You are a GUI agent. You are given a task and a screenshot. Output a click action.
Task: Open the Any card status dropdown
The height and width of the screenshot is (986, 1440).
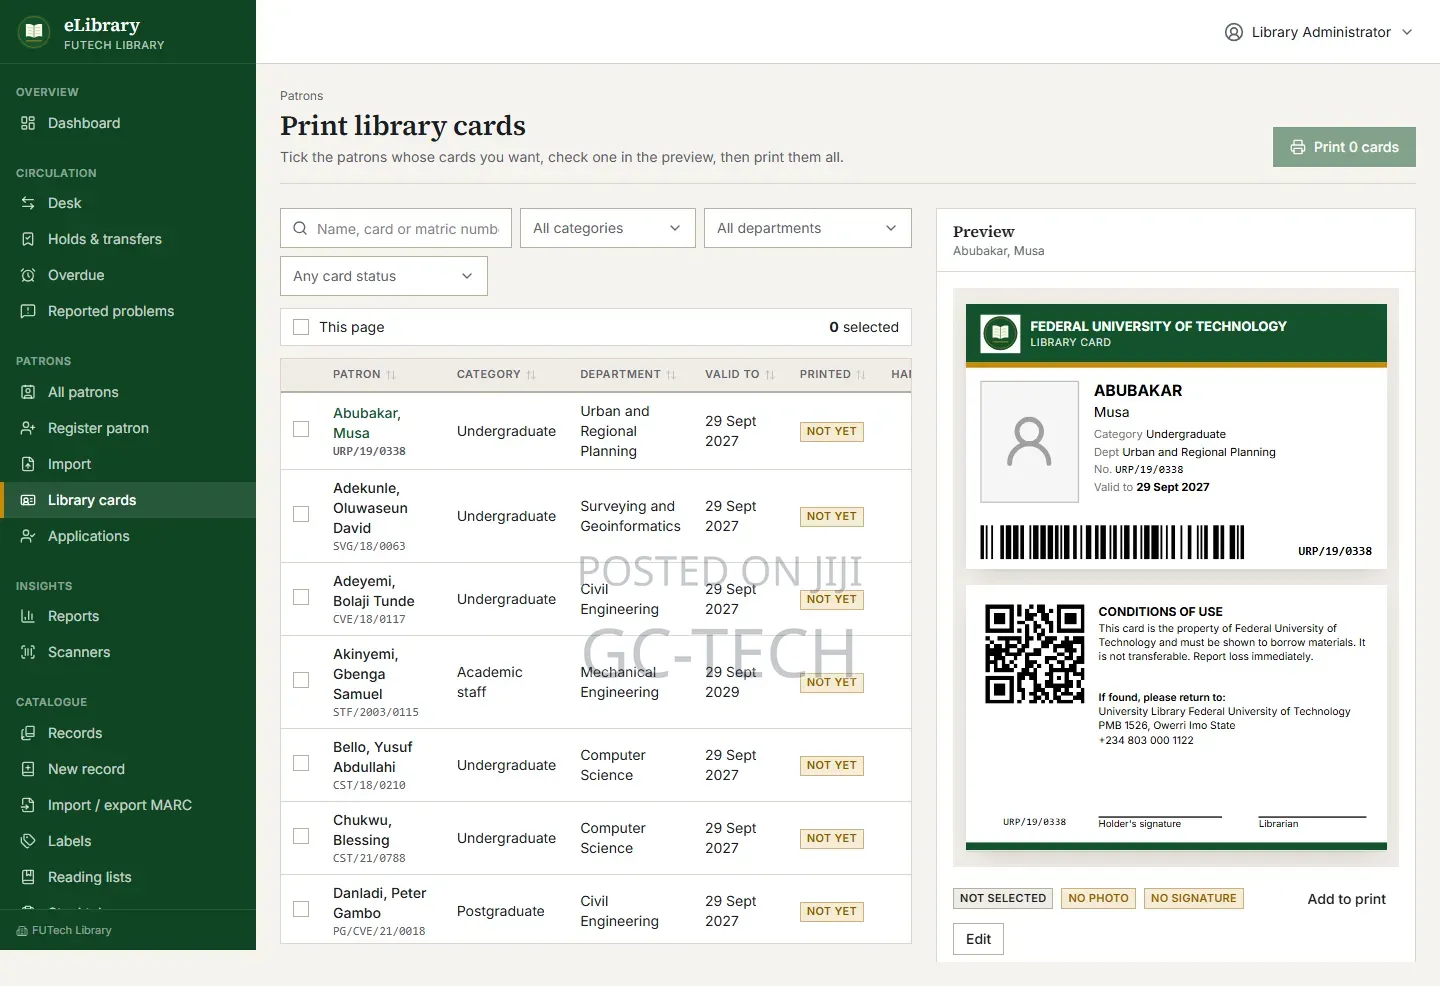click(384, 276)
